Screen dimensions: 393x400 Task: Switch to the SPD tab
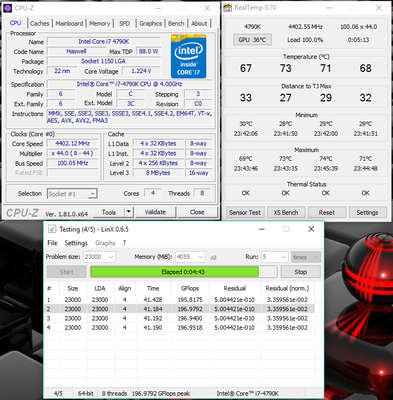pos(124,23)
